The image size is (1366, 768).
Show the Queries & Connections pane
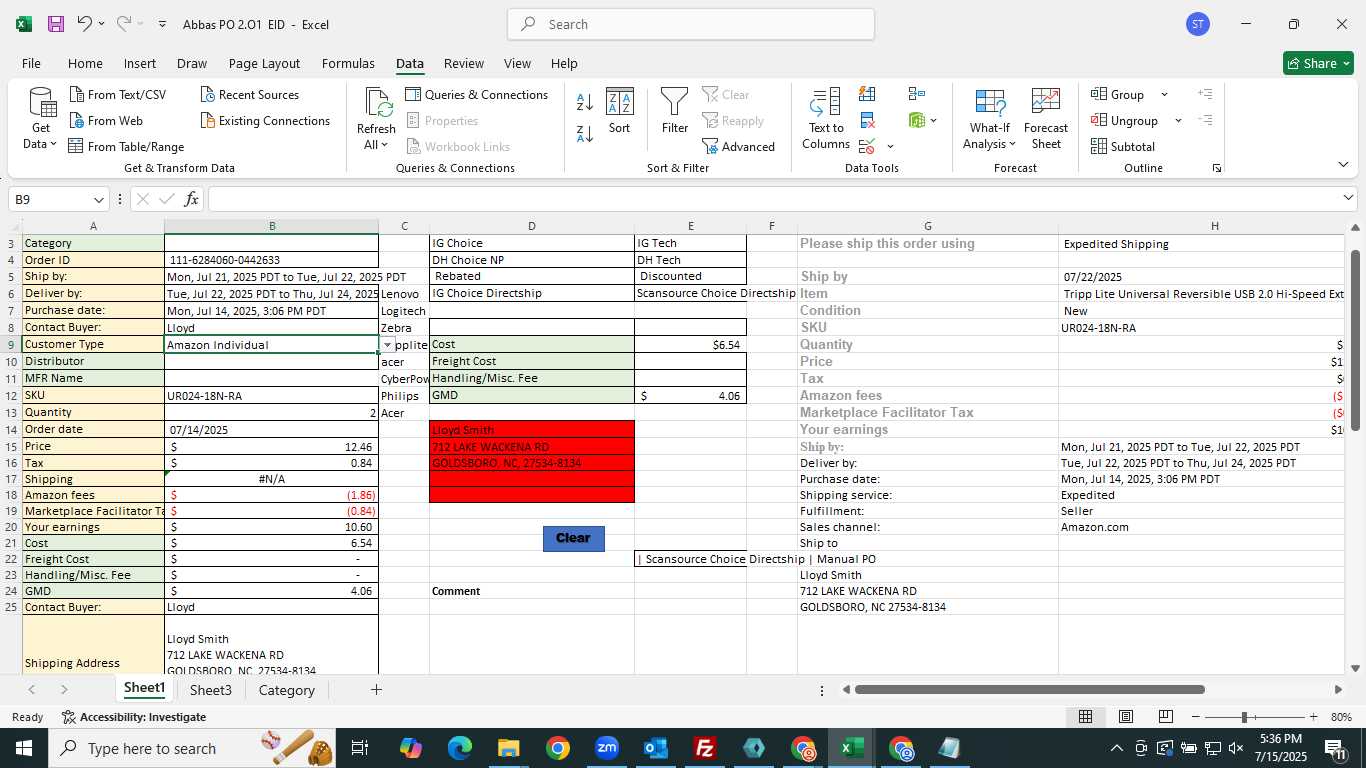click(477, 94)
